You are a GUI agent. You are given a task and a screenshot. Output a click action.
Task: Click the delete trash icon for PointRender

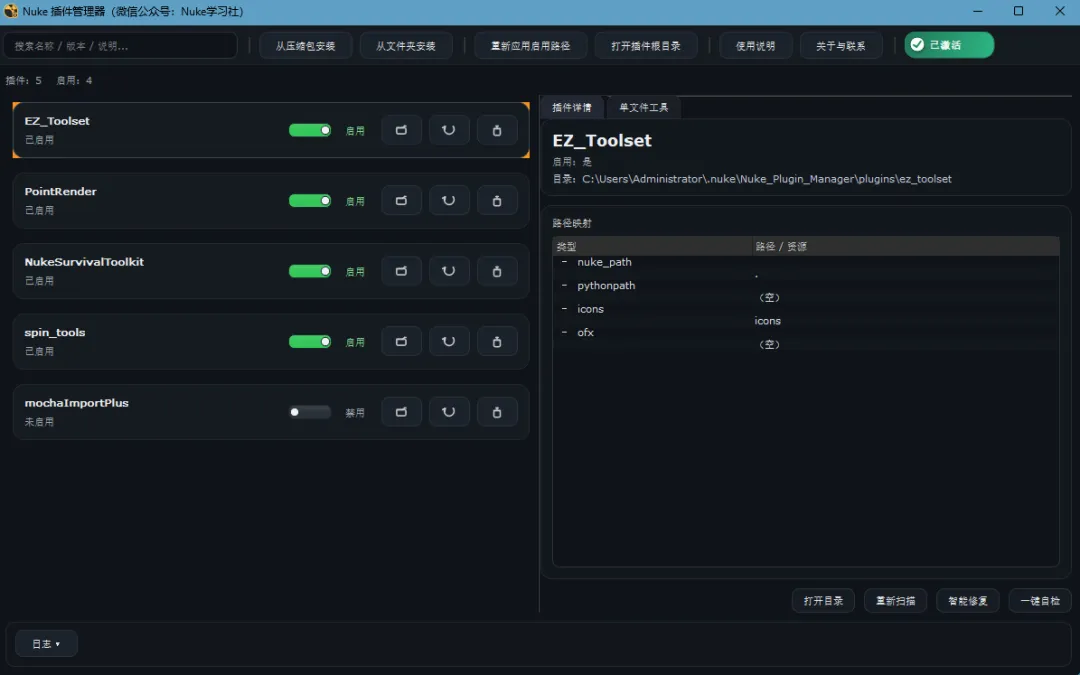(497, 200)
